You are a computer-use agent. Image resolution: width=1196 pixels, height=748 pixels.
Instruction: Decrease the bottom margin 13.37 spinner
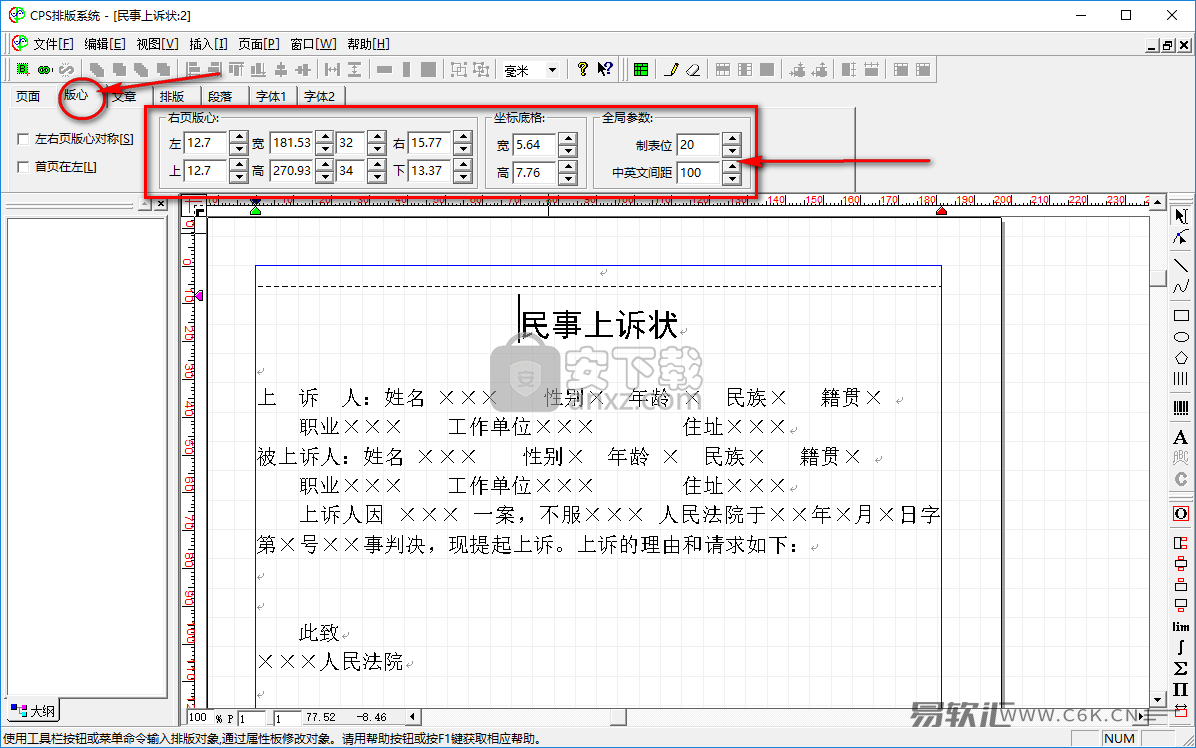(x=462, y=177)
